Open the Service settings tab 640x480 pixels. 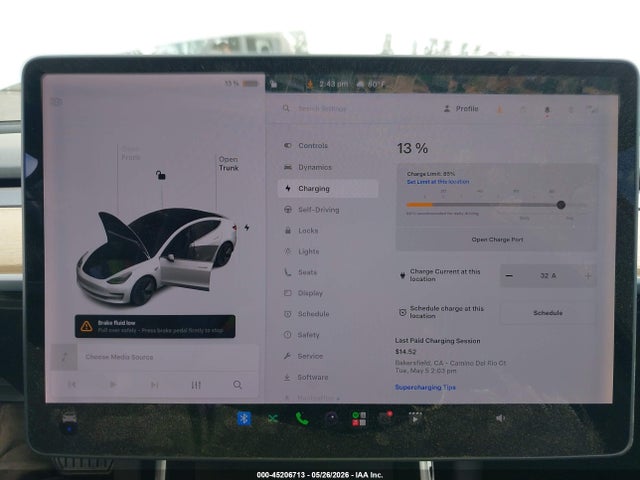(x=303, y=356)
